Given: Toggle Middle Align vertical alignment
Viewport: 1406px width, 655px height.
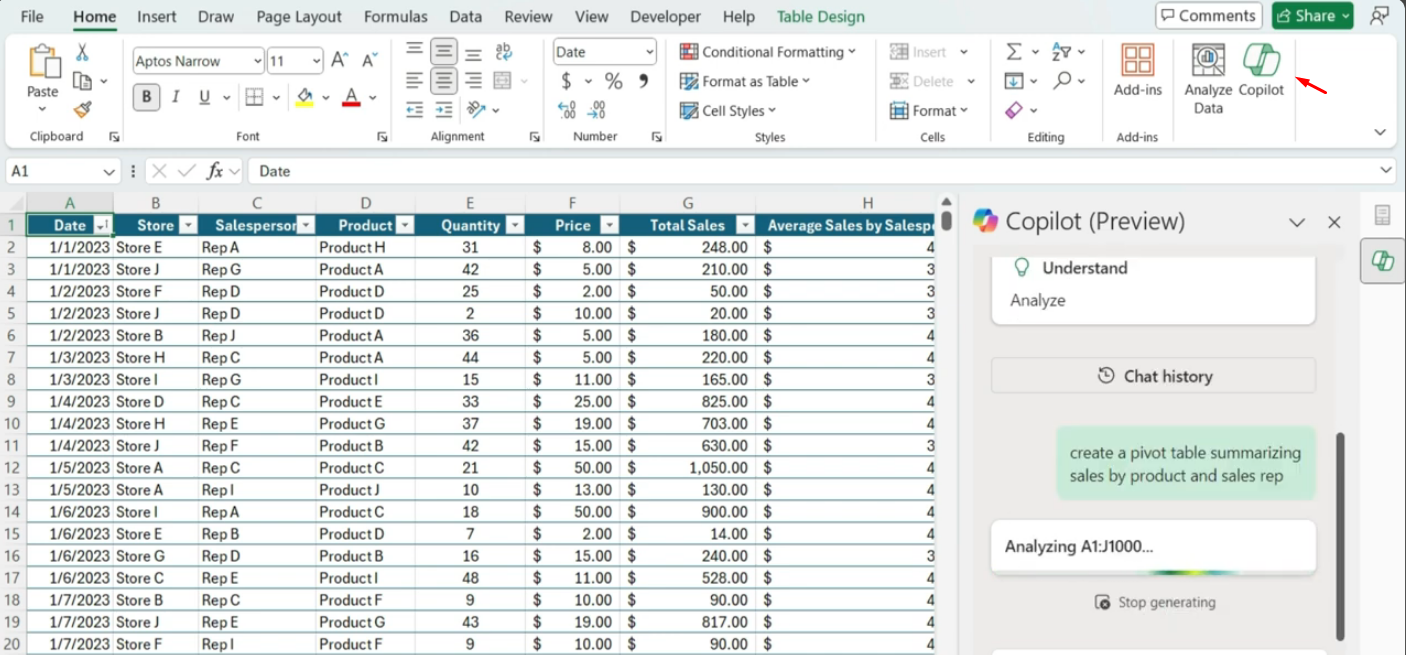Looking at the screenshot, I should [444, 52].
